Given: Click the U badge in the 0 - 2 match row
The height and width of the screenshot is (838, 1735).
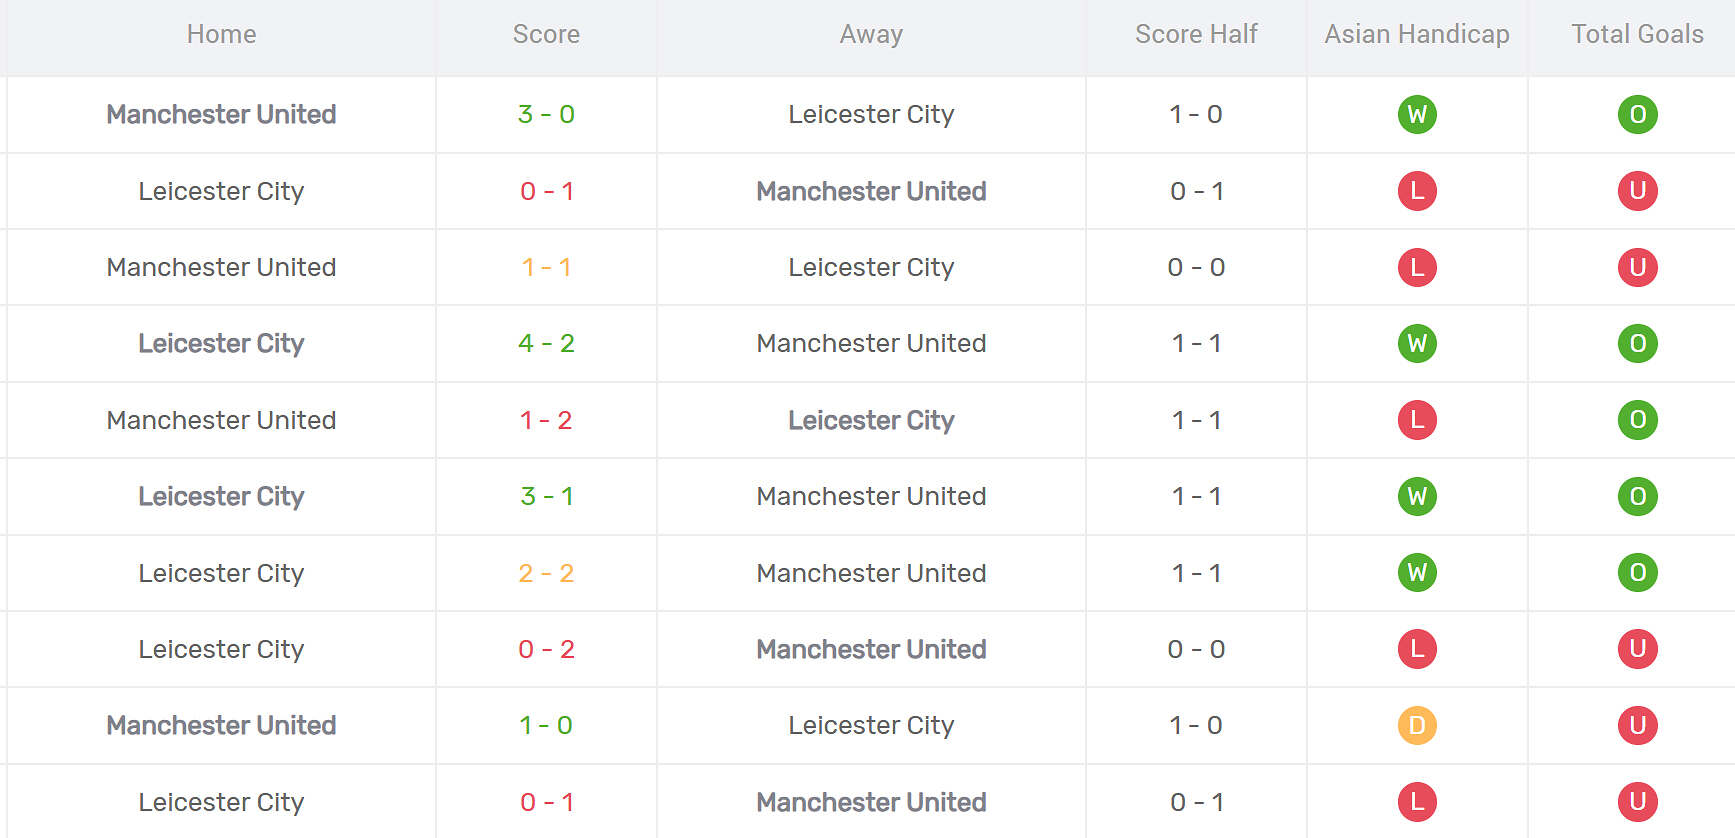Looking at the screenshot, I should pyautogui.click(x=1637, y=649).
